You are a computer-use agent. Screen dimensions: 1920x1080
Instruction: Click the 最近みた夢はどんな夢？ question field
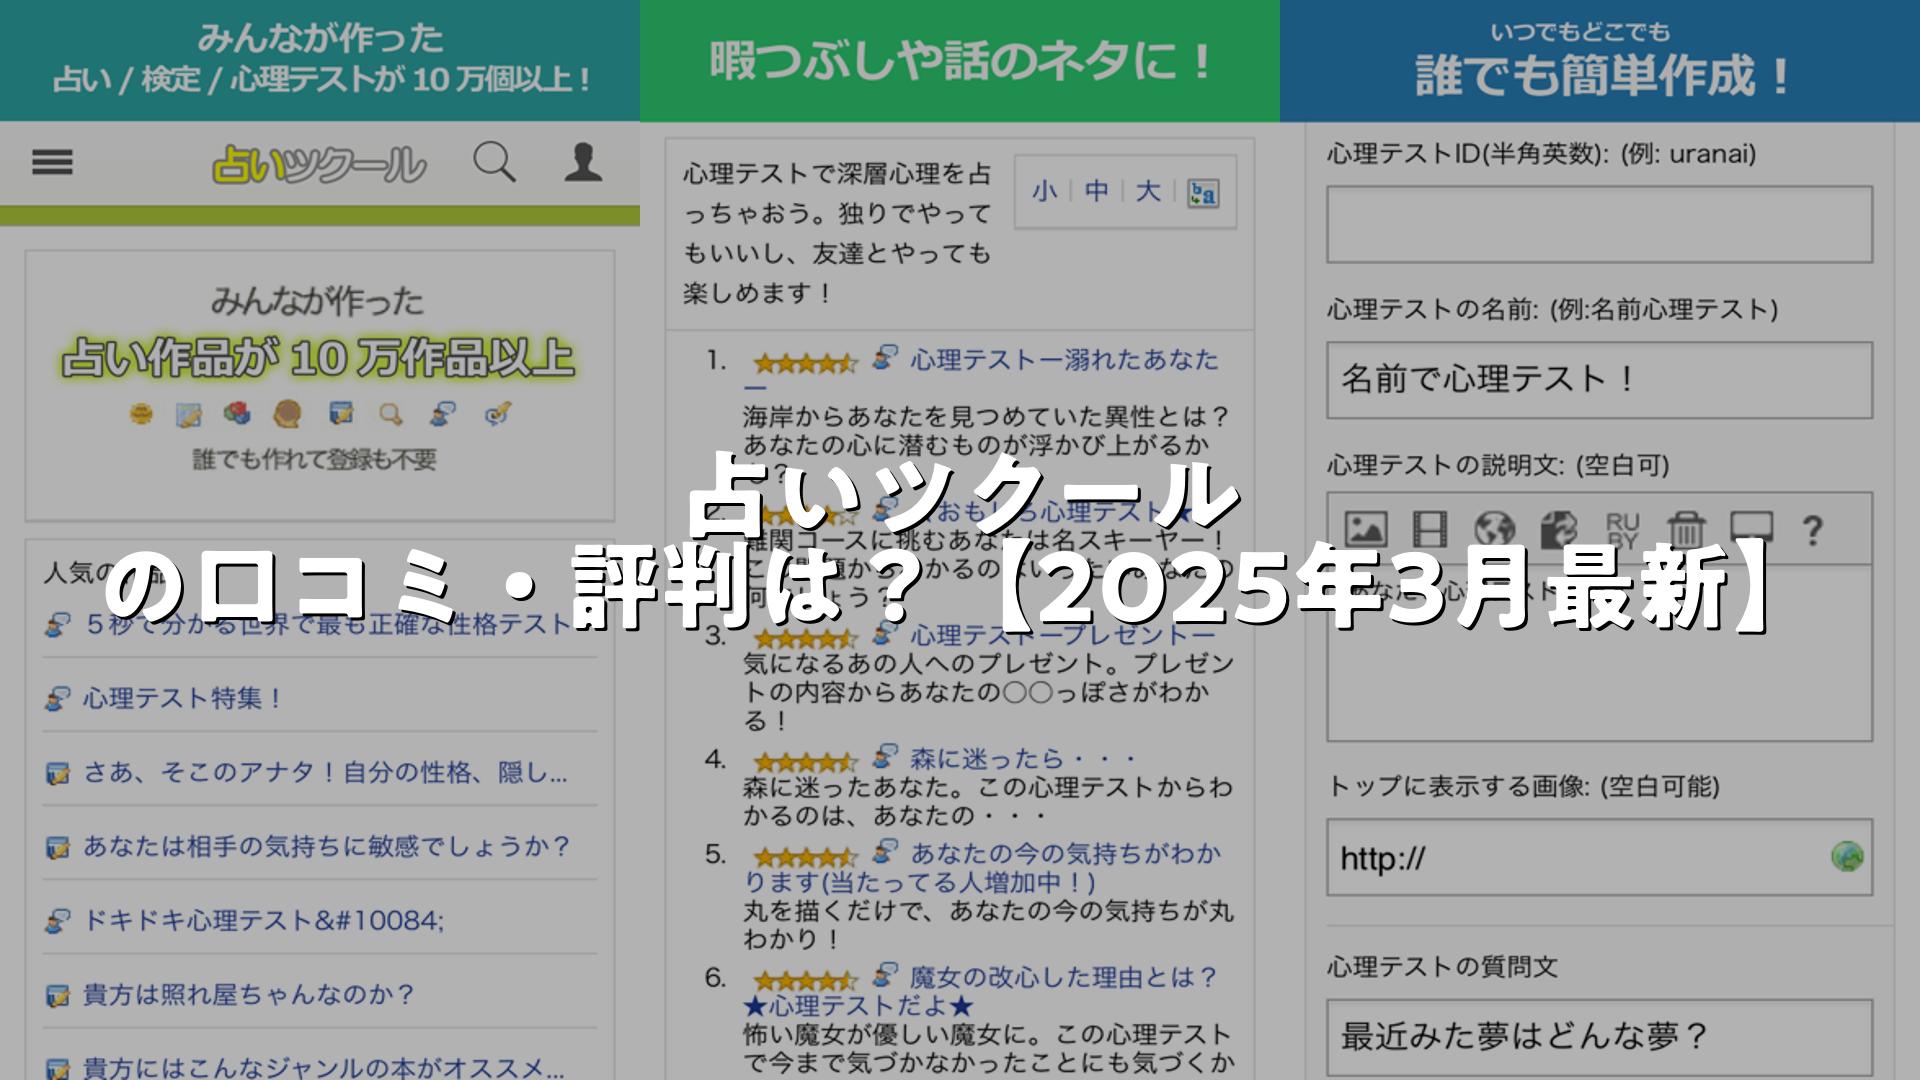(x=1599, y=1036)
